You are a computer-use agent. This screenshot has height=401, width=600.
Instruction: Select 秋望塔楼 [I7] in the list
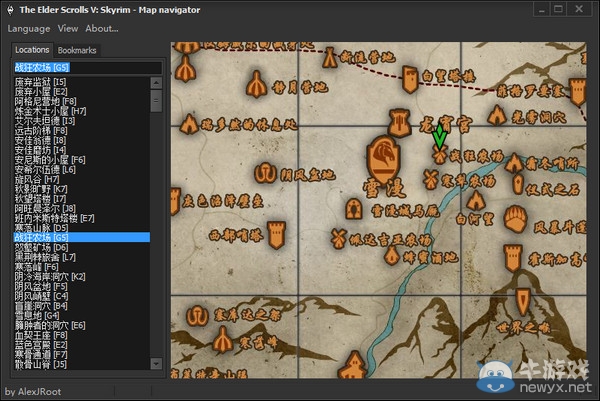pos(82,199)
